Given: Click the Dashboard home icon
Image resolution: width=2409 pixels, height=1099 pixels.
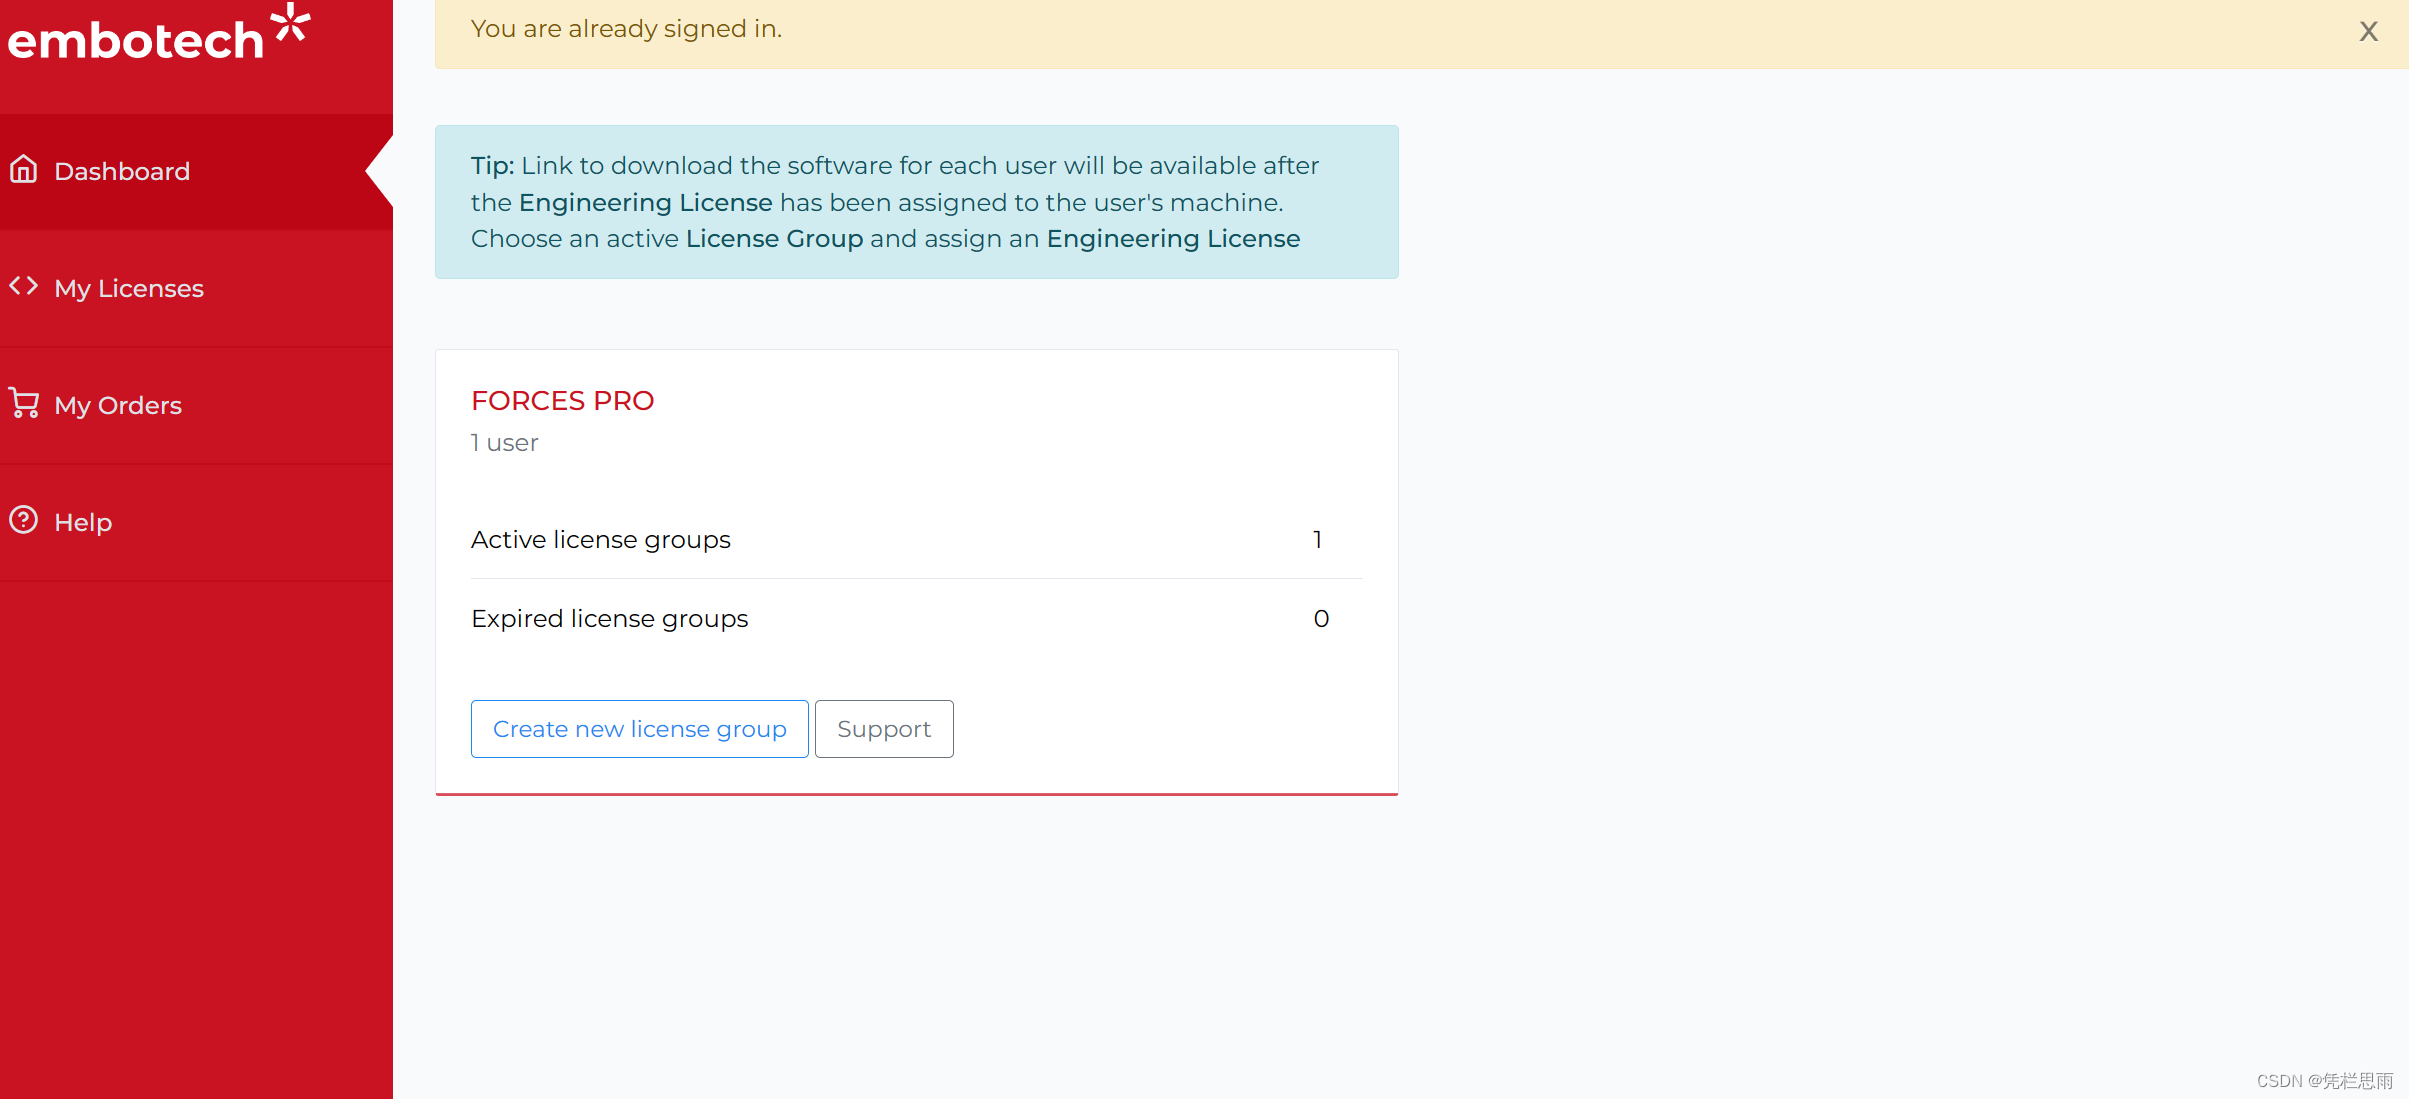Looking at the screenshot, I should (24, 170).
